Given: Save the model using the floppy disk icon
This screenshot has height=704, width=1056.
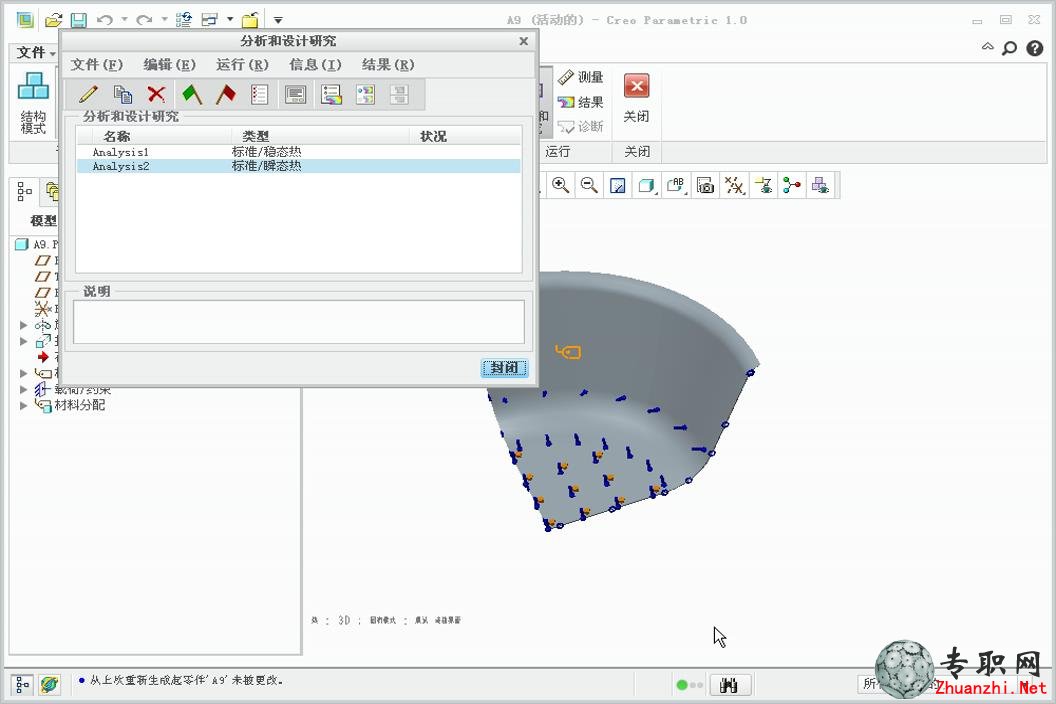Looking at the screenshot, I should click(x=79, y=20).
